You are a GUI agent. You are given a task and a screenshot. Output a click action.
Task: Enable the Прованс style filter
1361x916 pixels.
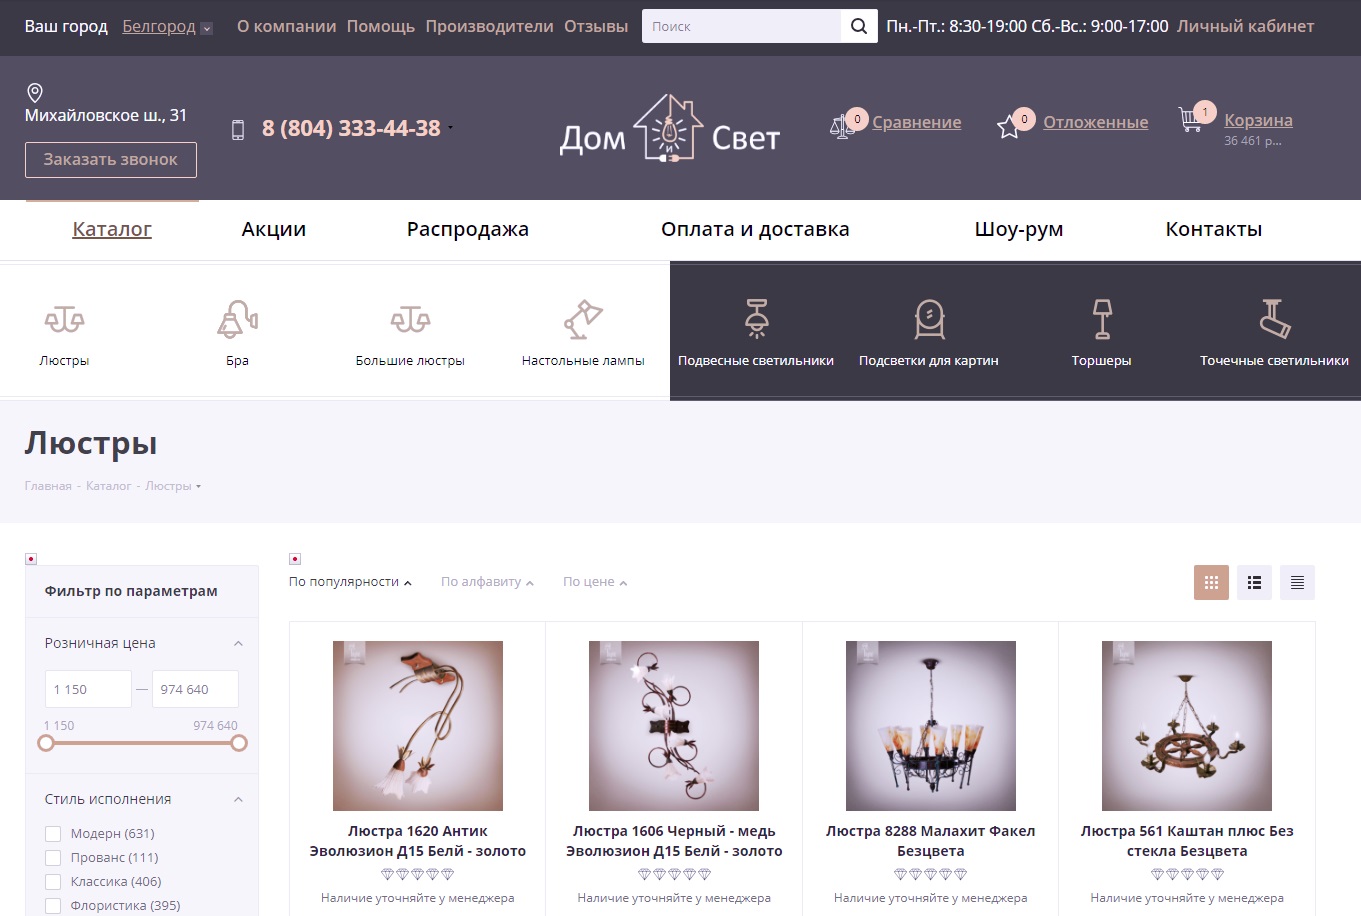coord(53,858)
